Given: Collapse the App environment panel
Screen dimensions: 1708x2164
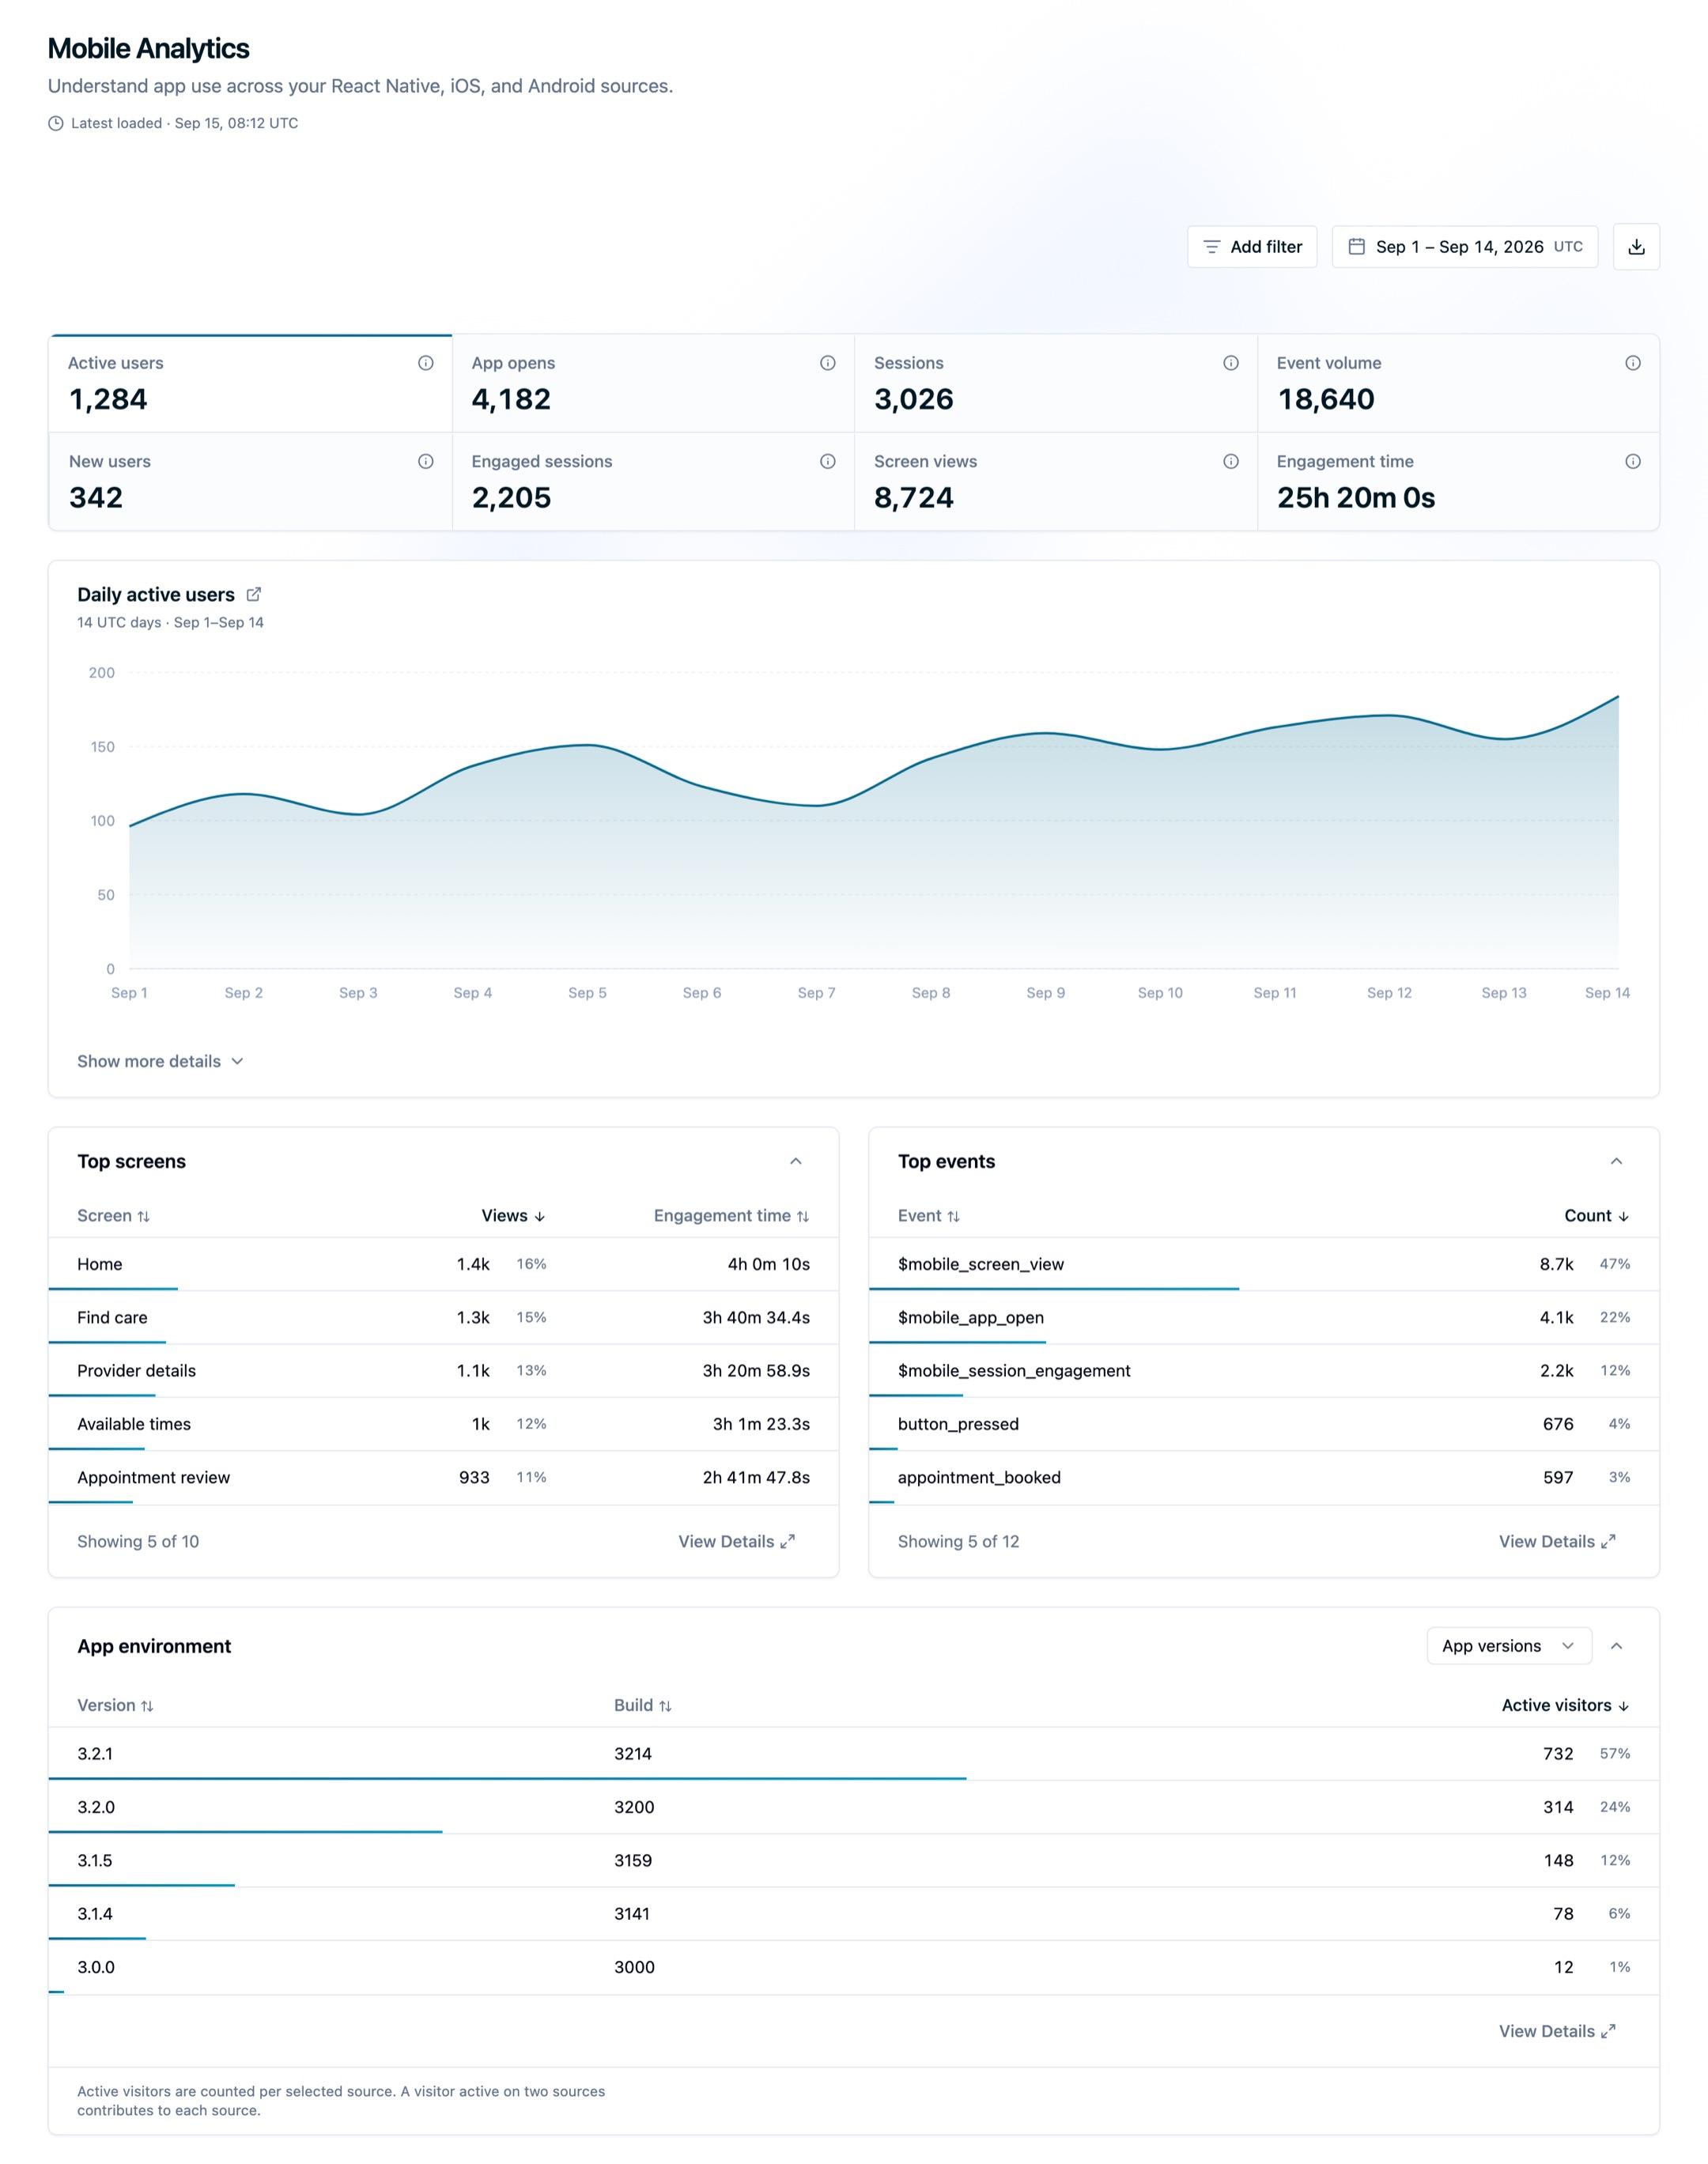Looking at the screenshot, I should (x=1616, y=1646).
